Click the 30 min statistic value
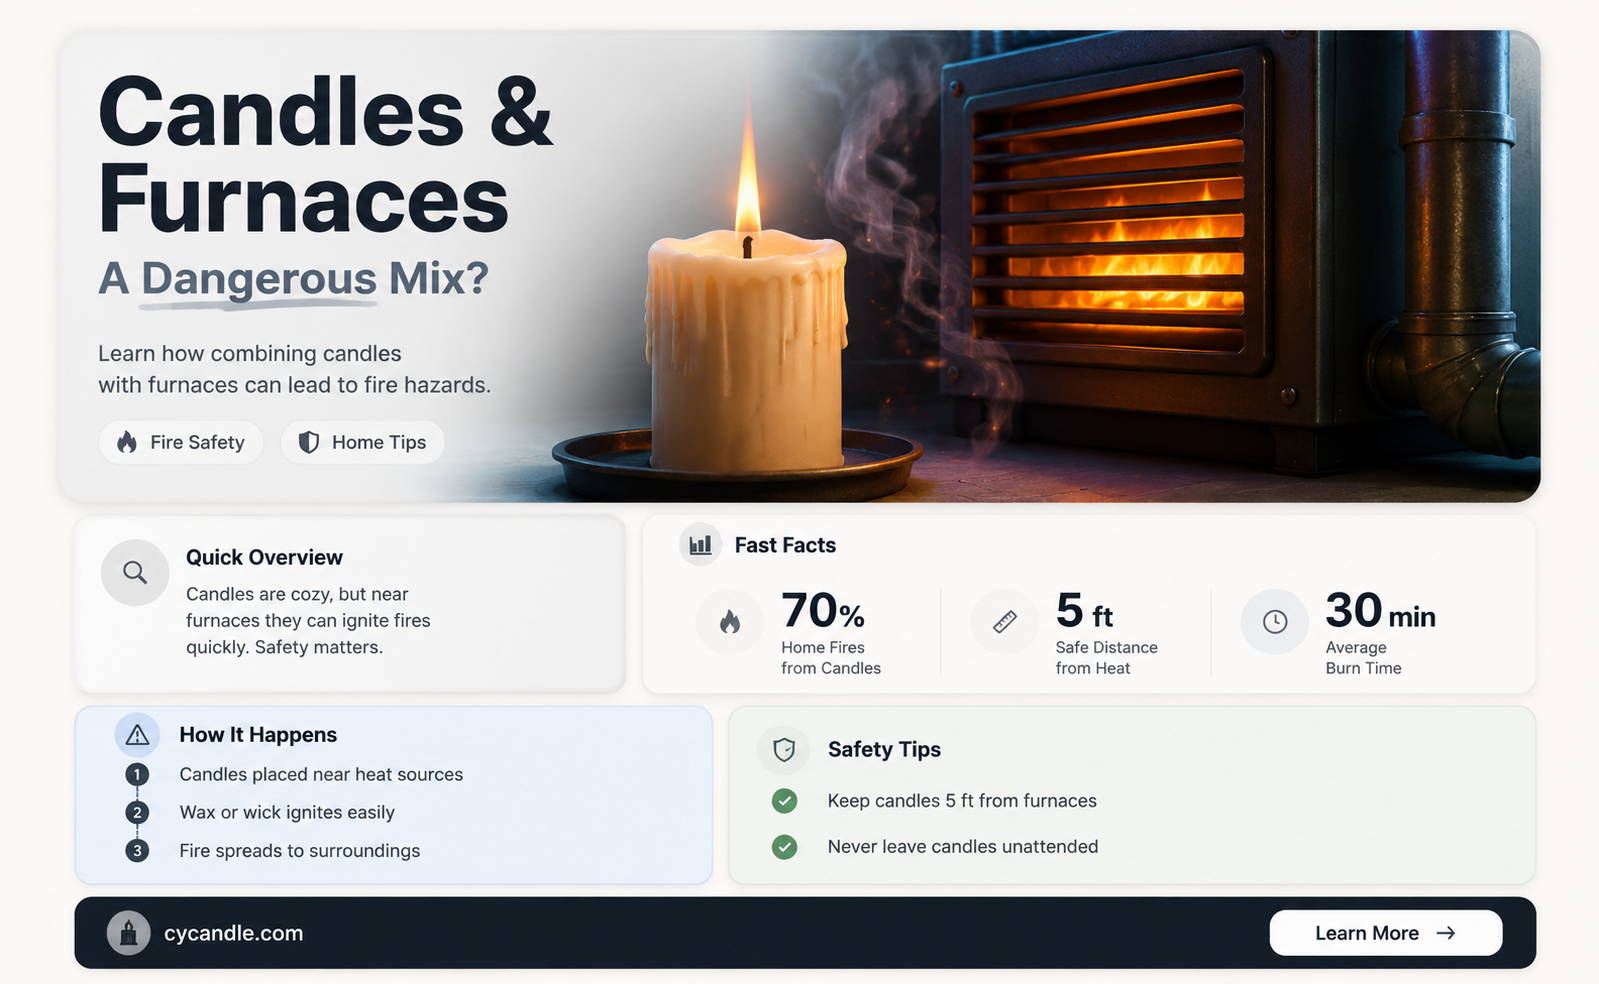This screenshot has height=984, width=1599. 1380,611
